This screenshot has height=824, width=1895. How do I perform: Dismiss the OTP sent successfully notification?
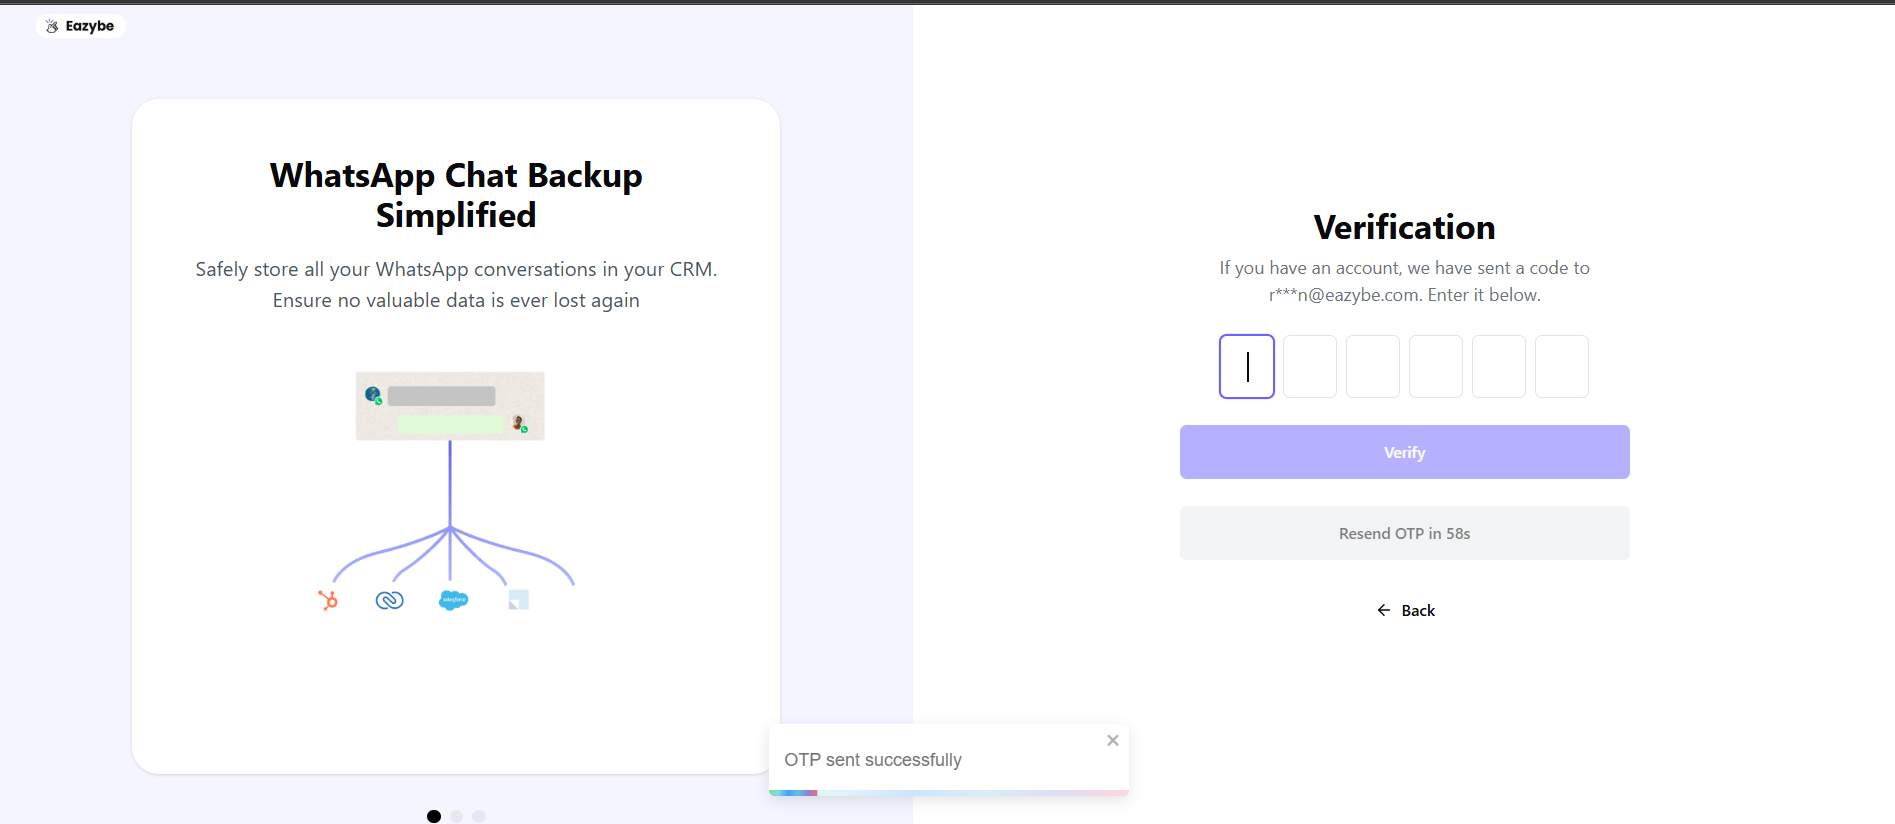(x=1112, y=740)
